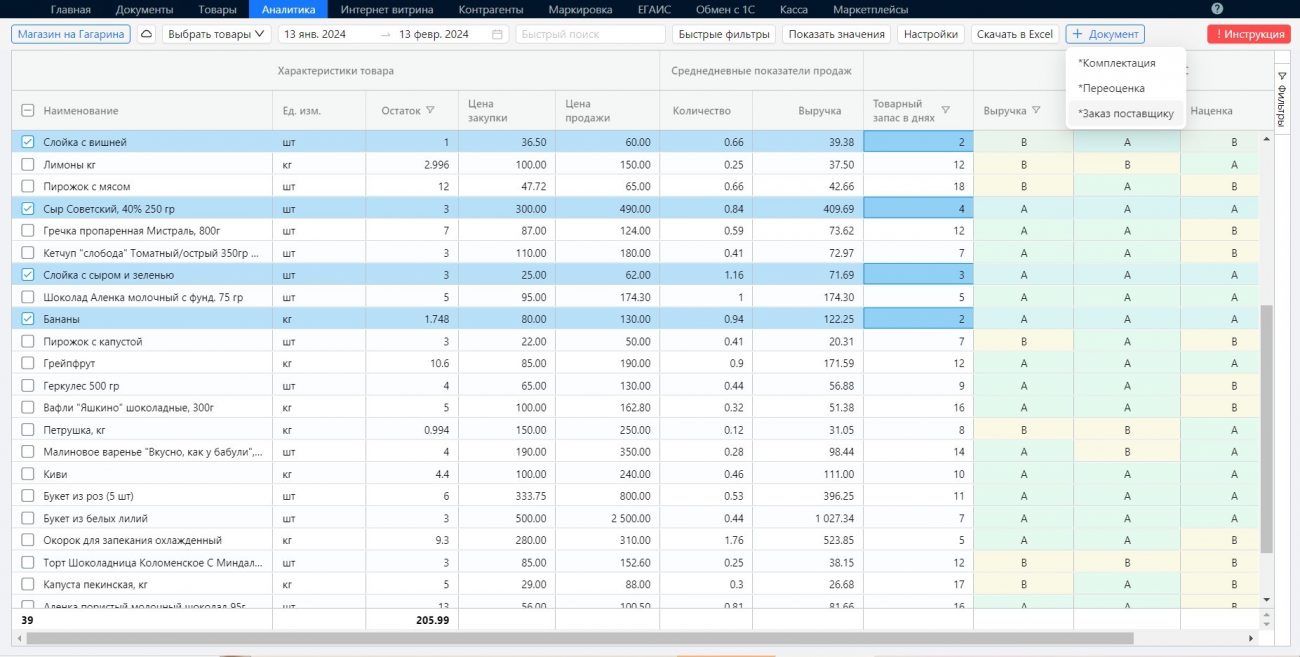This screenshot has width=1300, height=657.
Task: Select the Заказ поставщику menu option
Action: [1125, 114]
